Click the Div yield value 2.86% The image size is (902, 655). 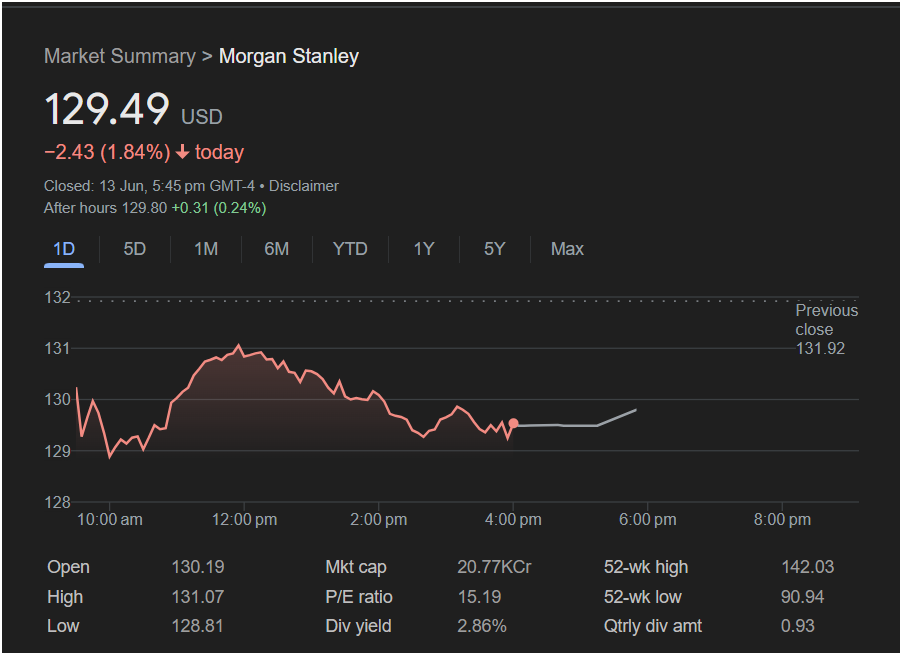[482, 626]
